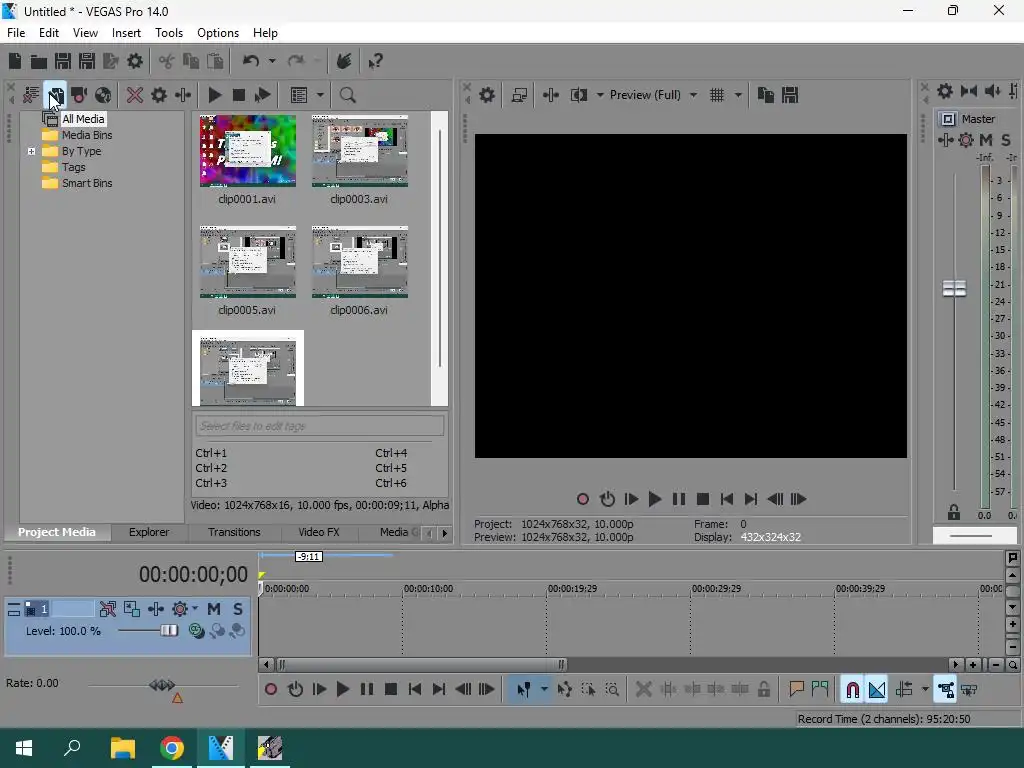Click Record button under the preview window
This screenshot has height=768, width=1024.
point(583,500)
